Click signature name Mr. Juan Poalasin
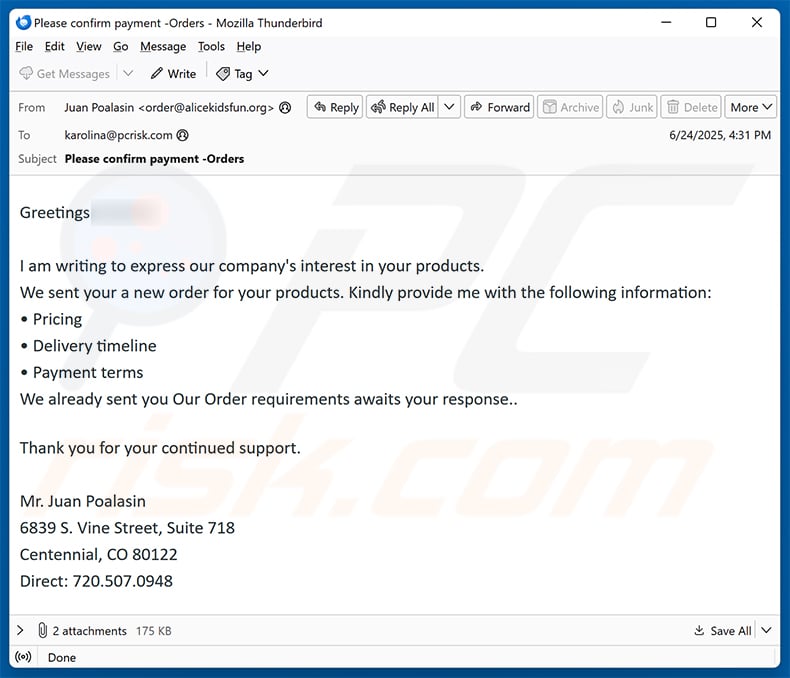 point(83,501)
